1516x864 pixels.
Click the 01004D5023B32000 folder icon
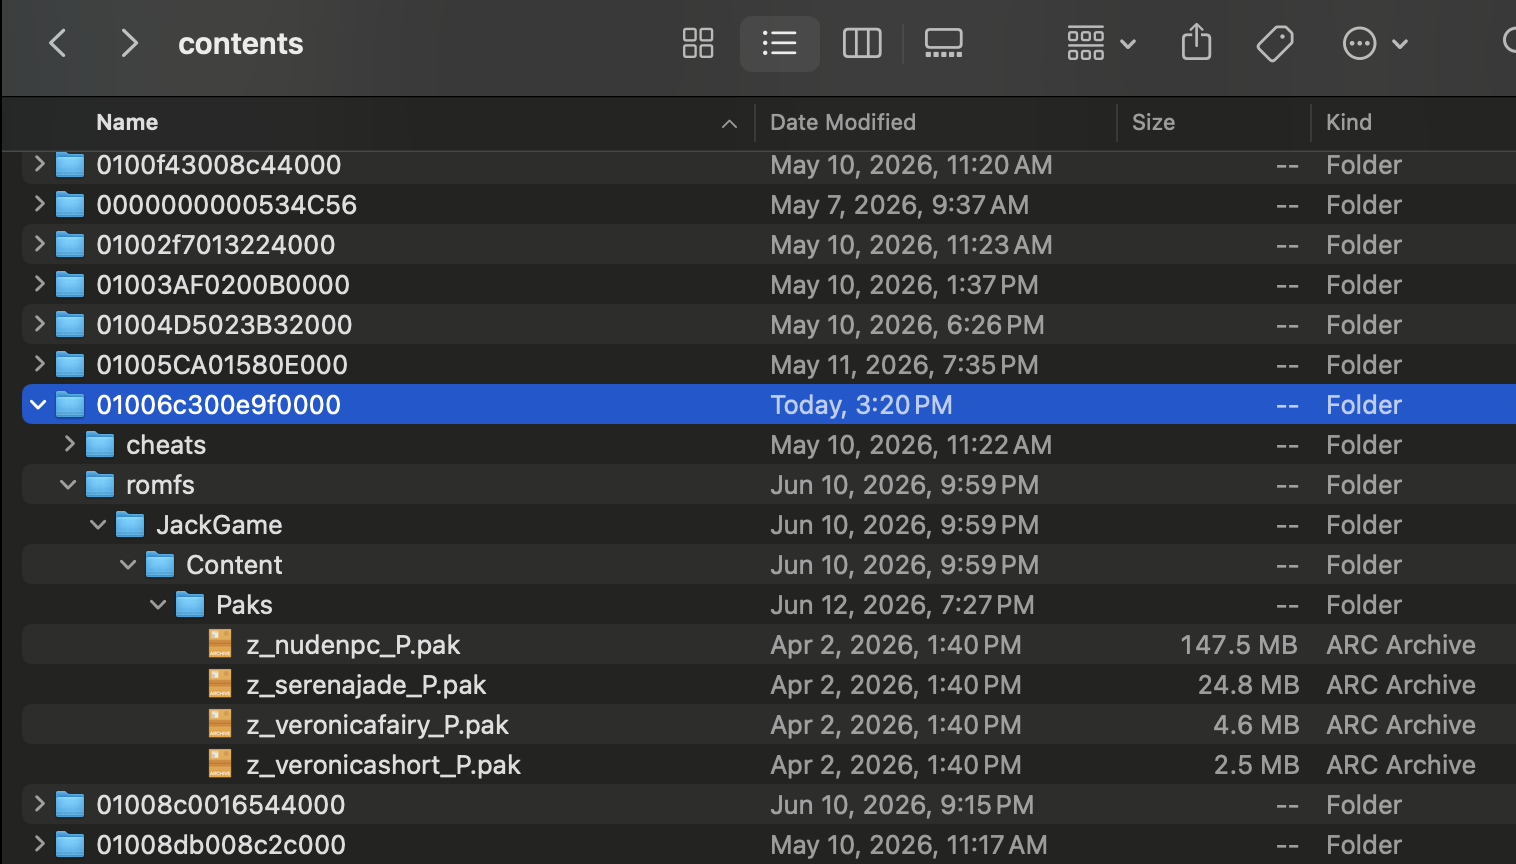pos(70,324)
